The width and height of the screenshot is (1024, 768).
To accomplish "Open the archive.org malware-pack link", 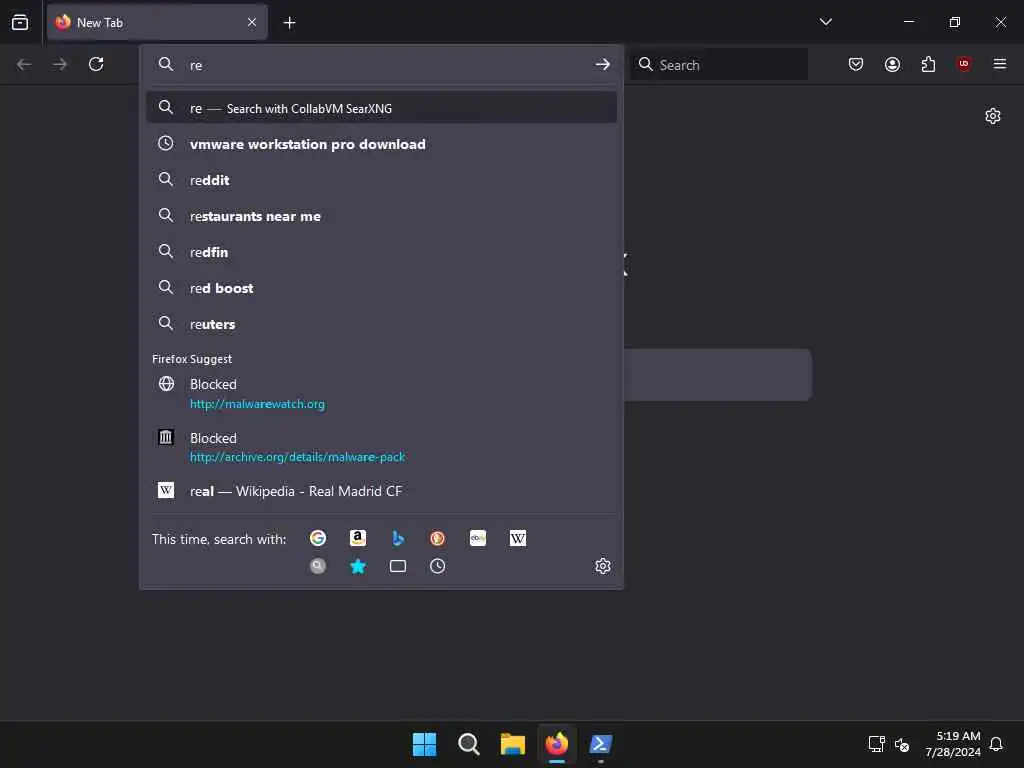I will tap(381, 447).
